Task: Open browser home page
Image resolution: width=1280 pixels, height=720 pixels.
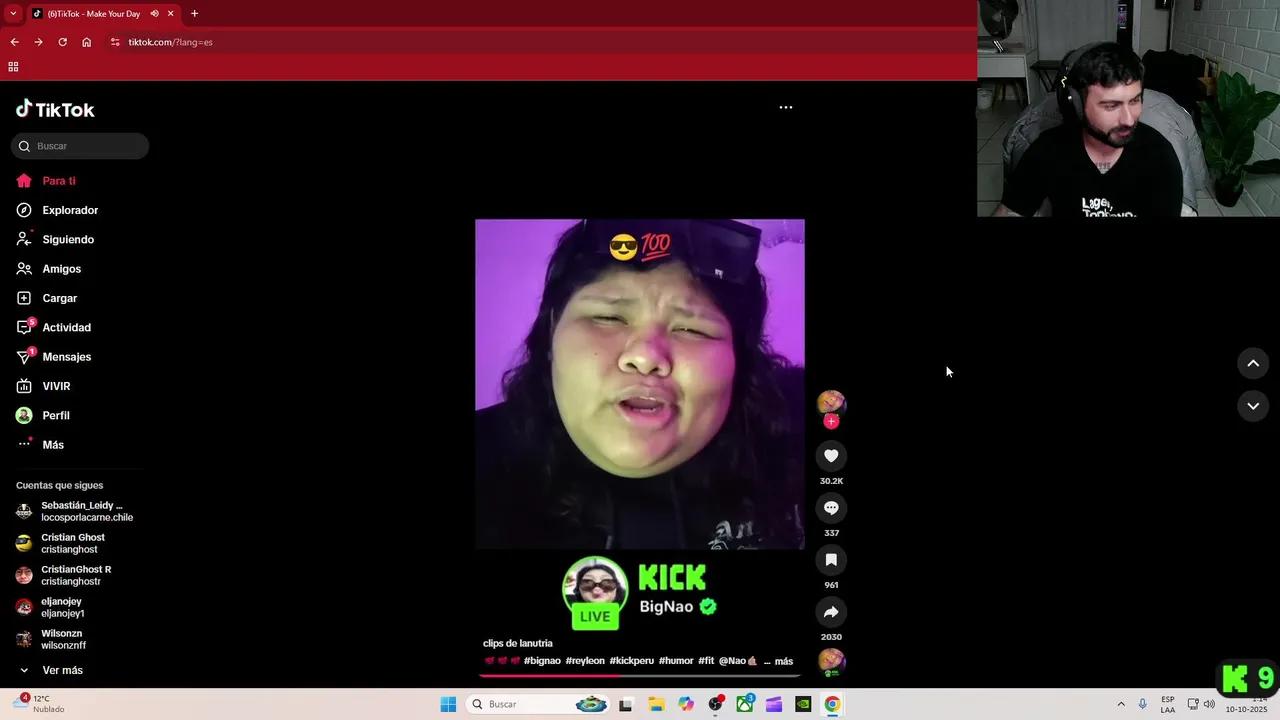Action: (x=86, y=42)
